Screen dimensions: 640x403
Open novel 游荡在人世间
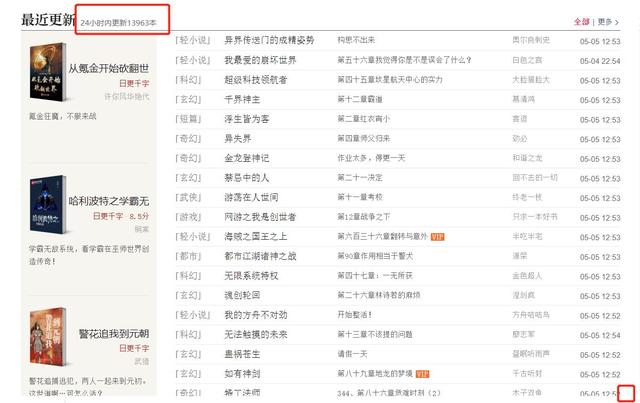251,197
